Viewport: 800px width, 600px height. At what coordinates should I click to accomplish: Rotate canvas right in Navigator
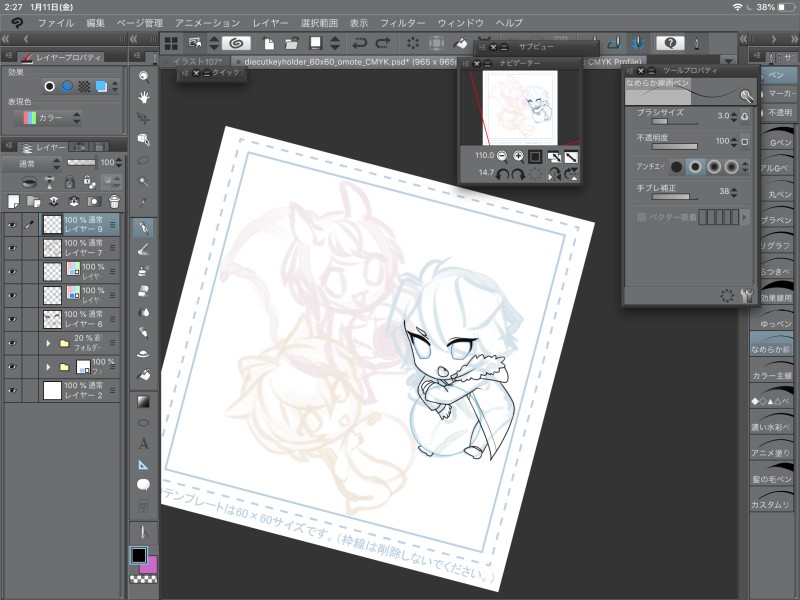[518, 174]
